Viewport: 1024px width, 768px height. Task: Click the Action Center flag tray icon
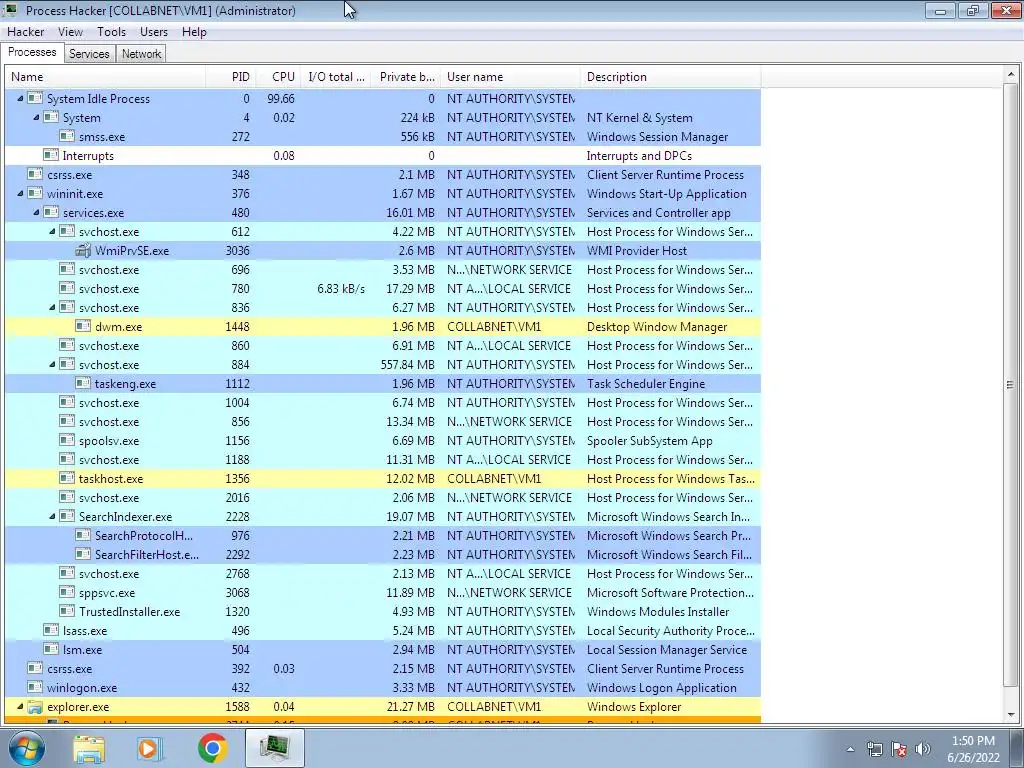899,749
